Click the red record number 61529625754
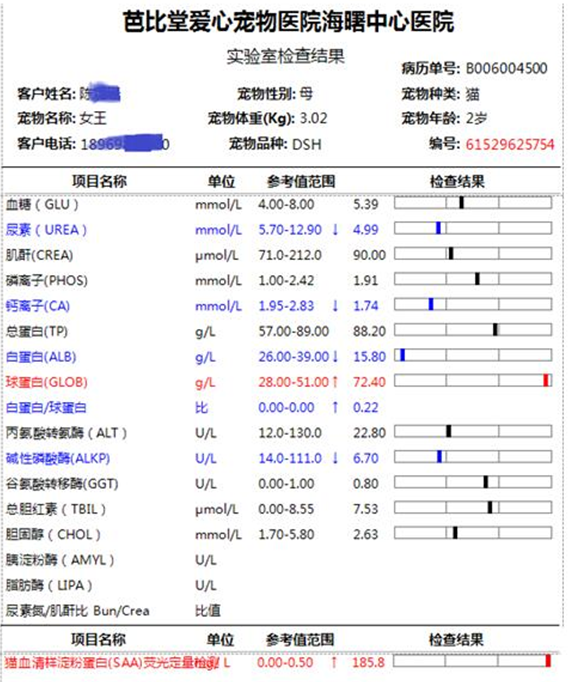Image resolution: width=576 pixels, height=682 pixels. click(x=510, y=144)
